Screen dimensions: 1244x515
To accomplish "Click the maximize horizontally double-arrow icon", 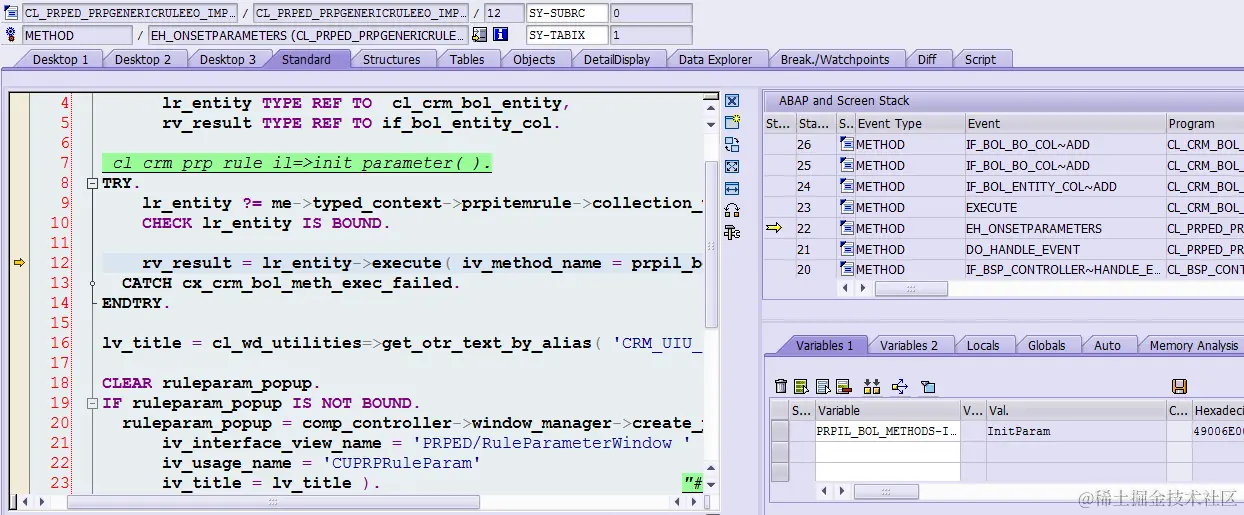I will (x=732, y=188).
